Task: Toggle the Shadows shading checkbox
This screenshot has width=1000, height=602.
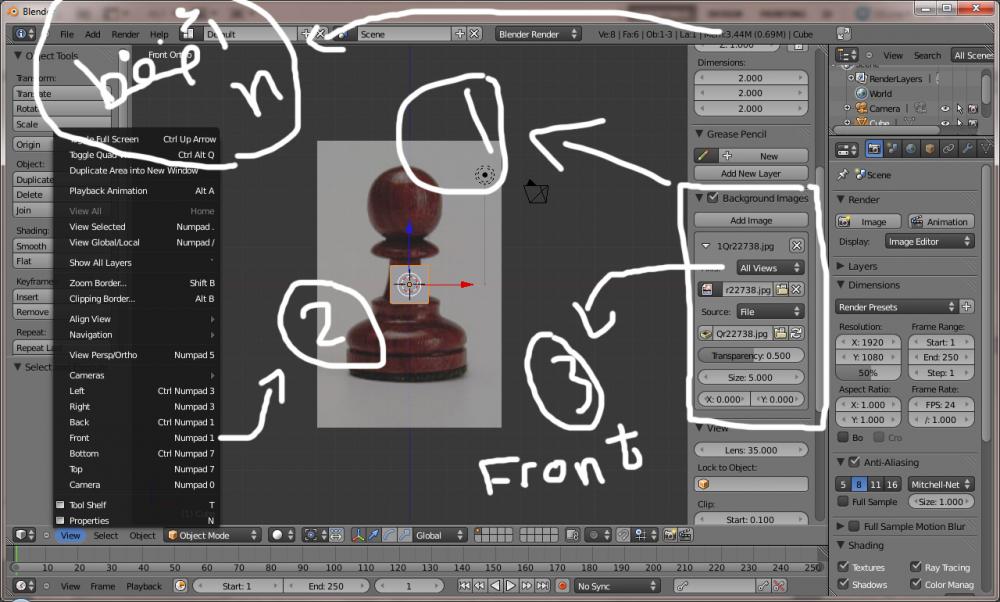Action: (x=843, y=584)
